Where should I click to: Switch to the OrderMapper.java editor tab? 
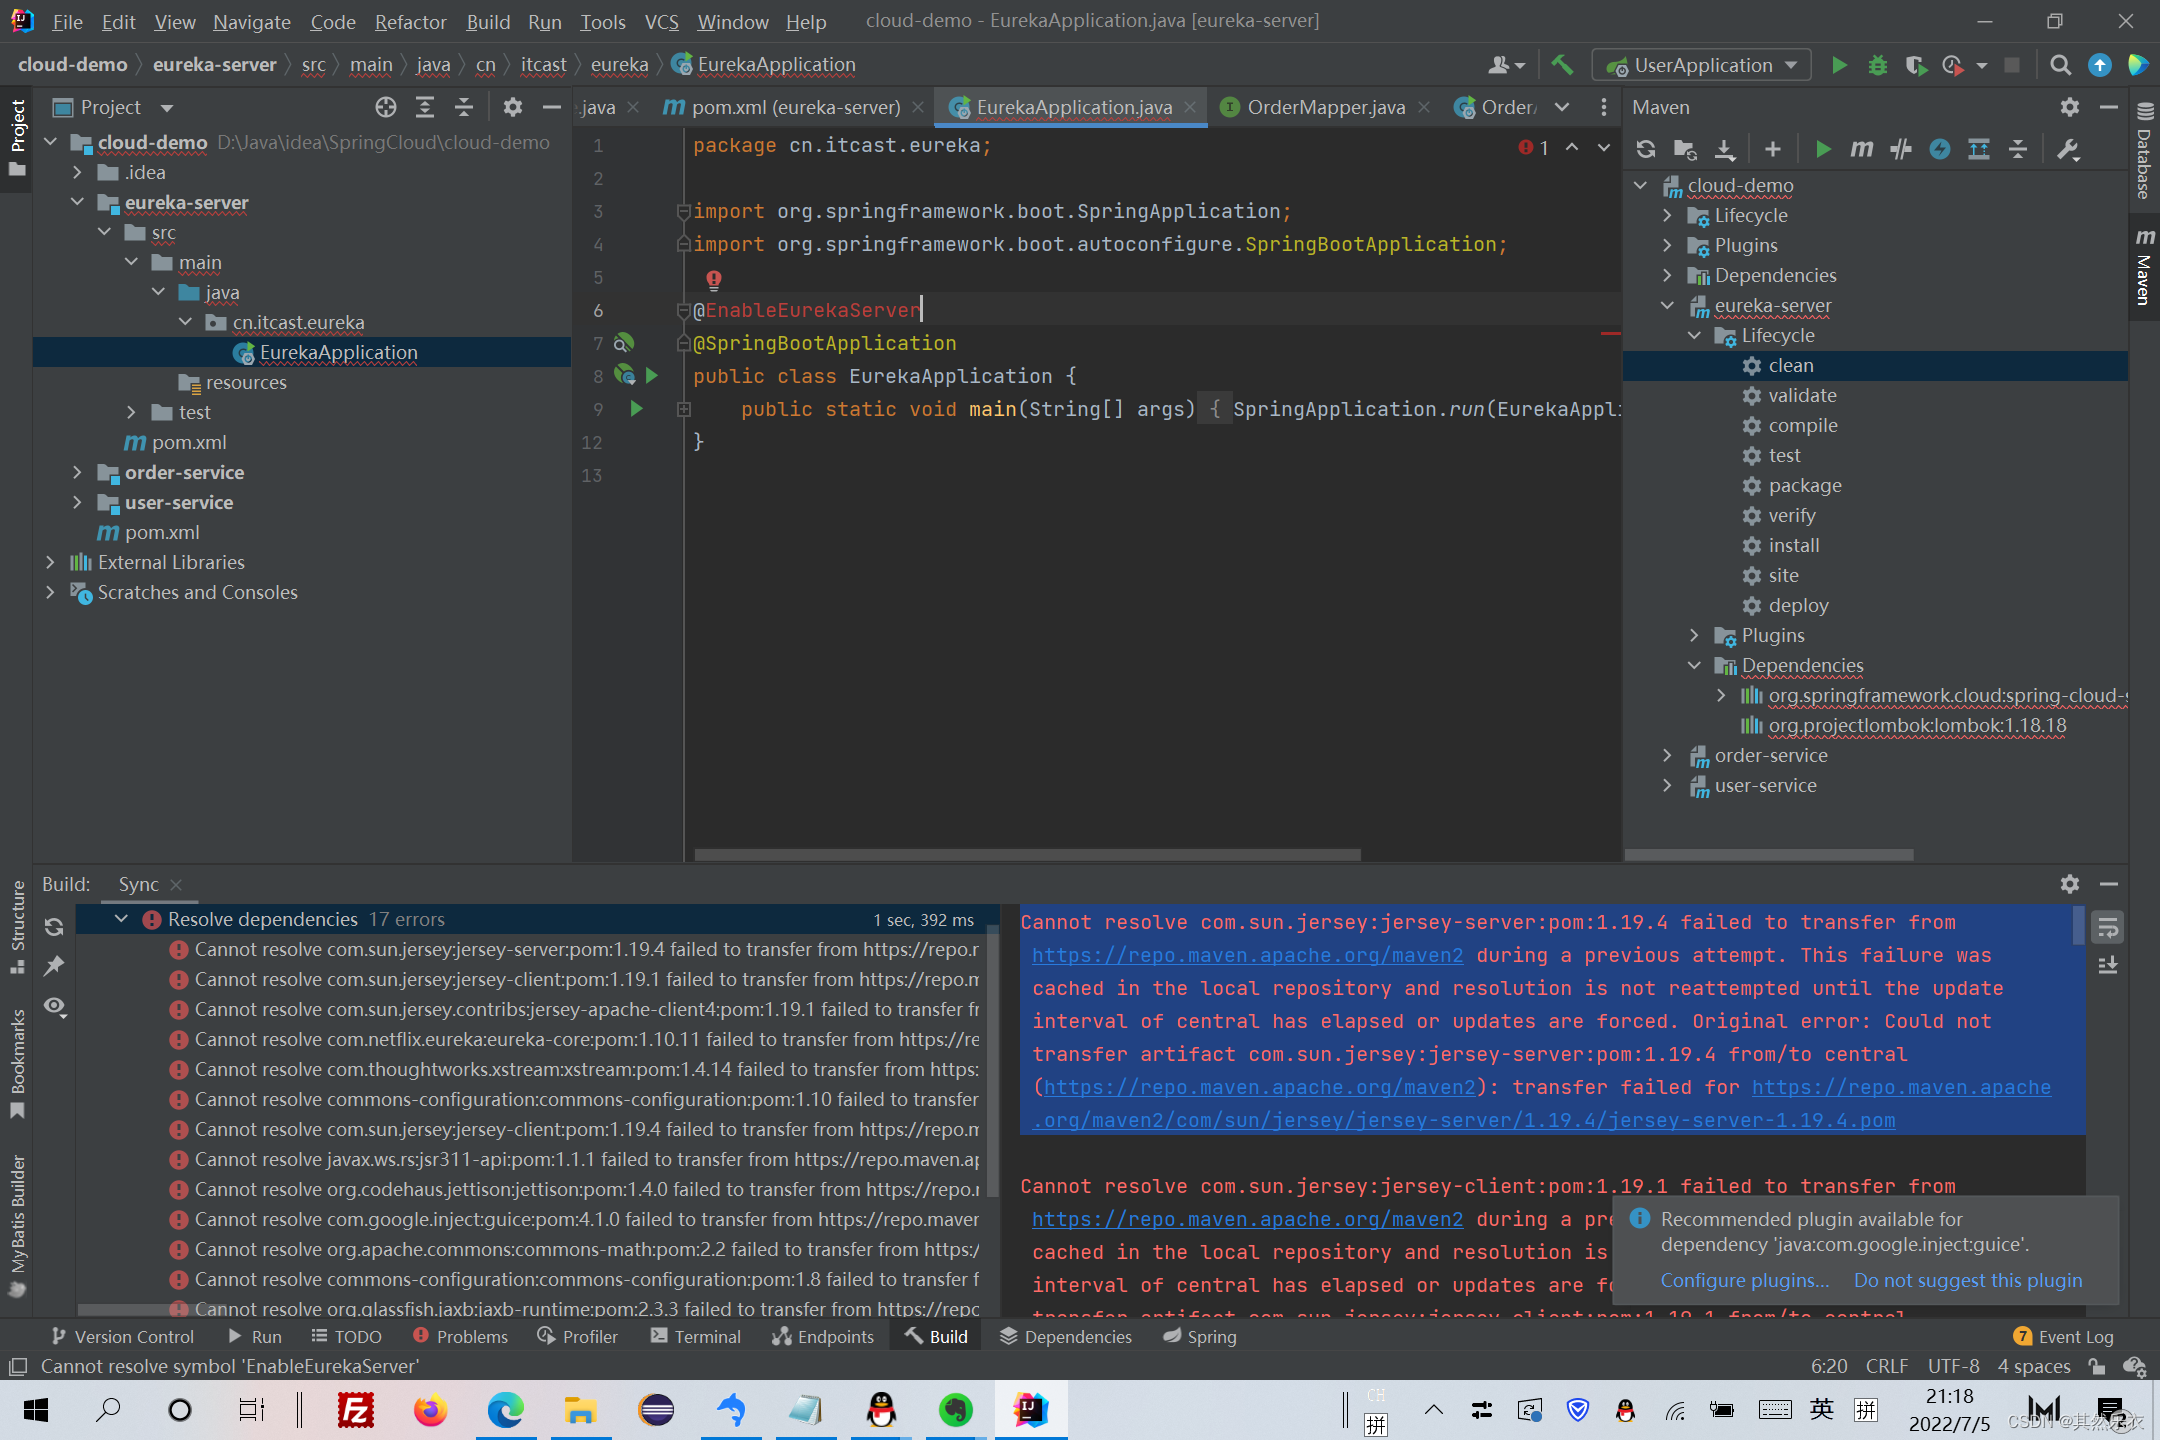tap(1325, 107)
